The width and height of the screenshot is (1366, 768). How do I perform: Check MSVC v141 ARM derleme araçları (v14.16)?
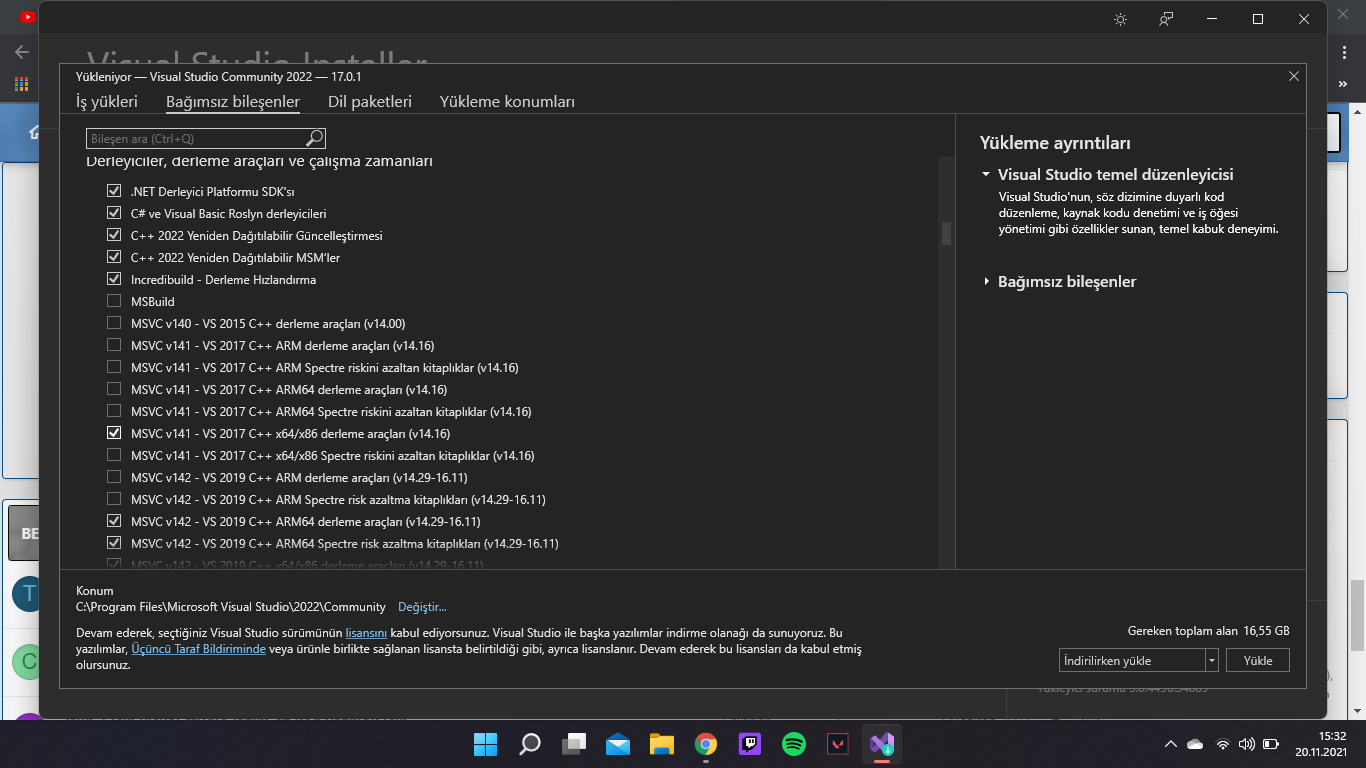coord(113,345)
